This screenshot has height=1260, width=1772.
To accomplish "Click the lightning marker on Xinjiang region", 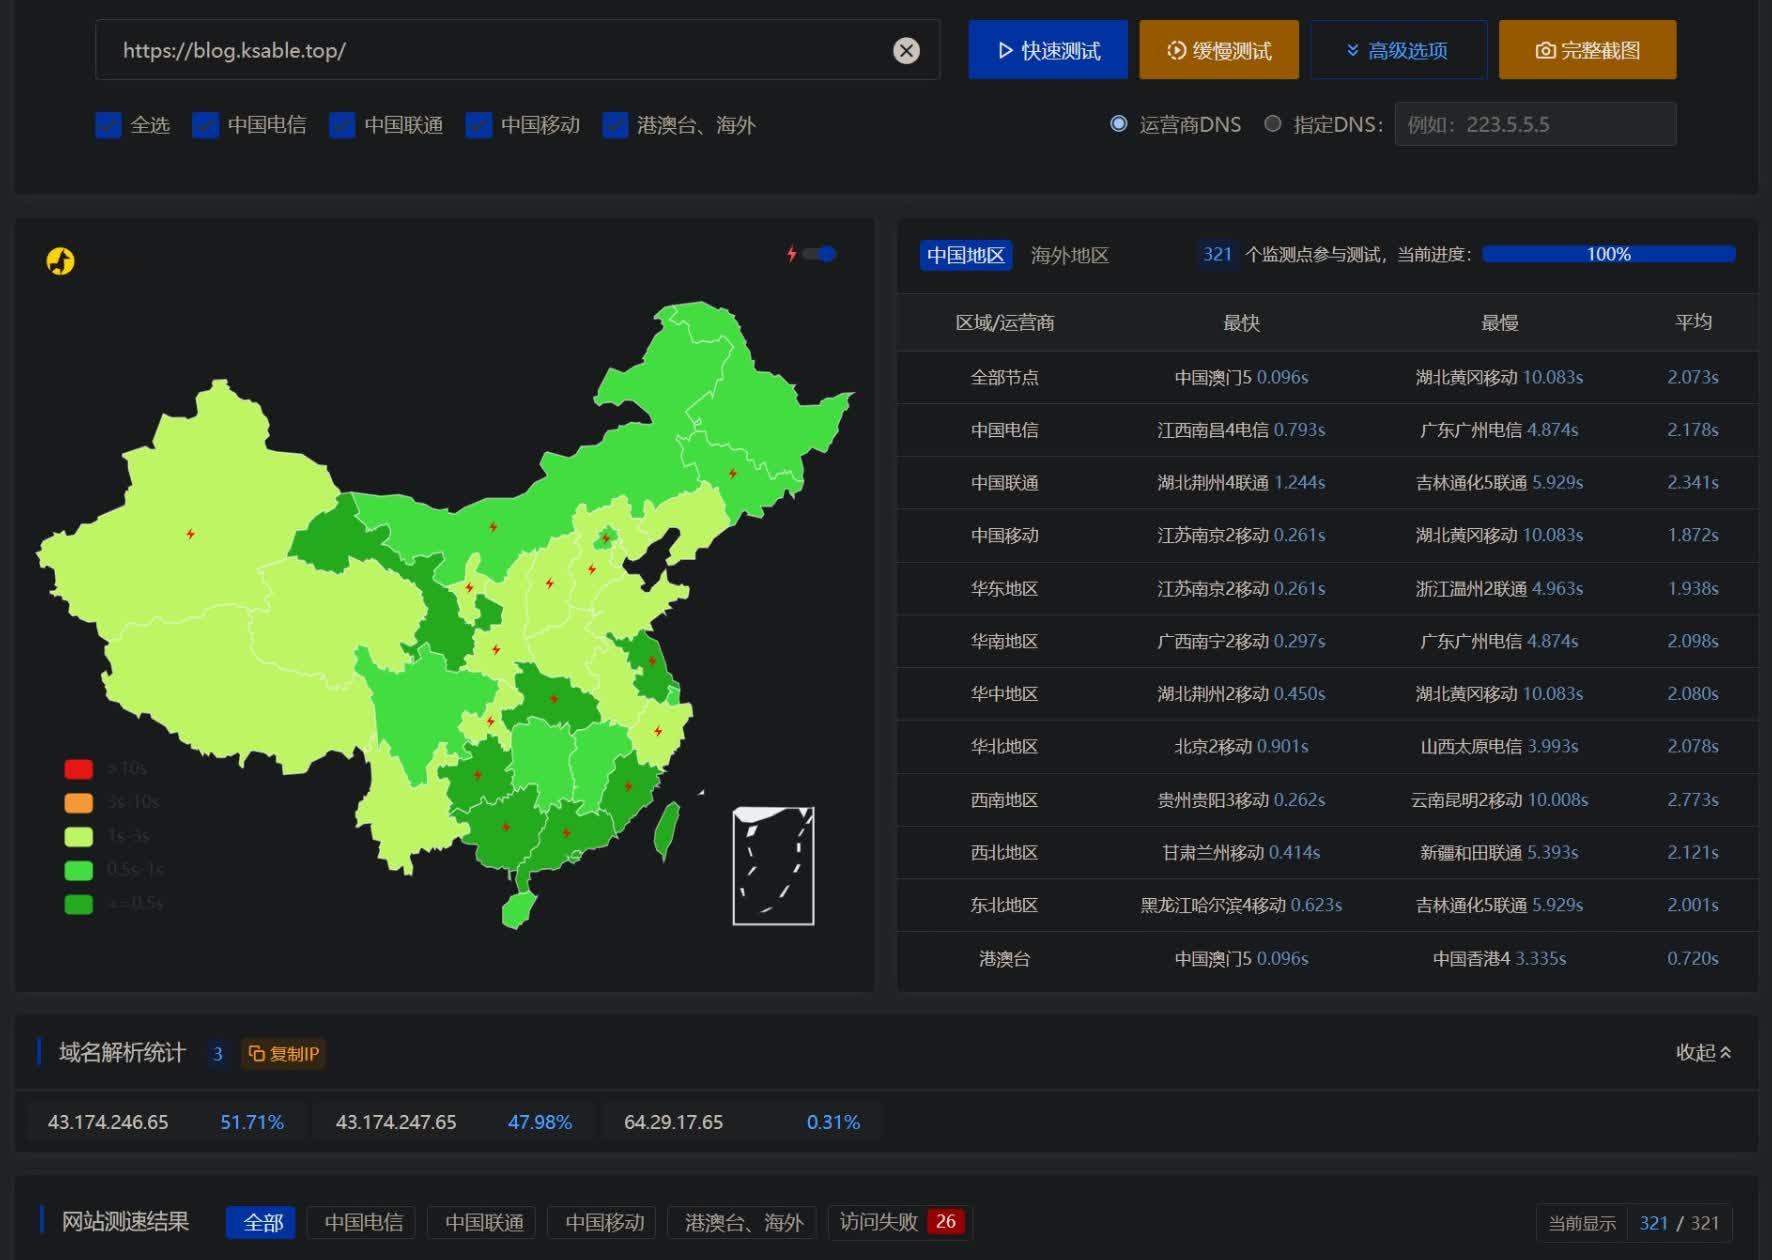I will click(x=190, y=534).
